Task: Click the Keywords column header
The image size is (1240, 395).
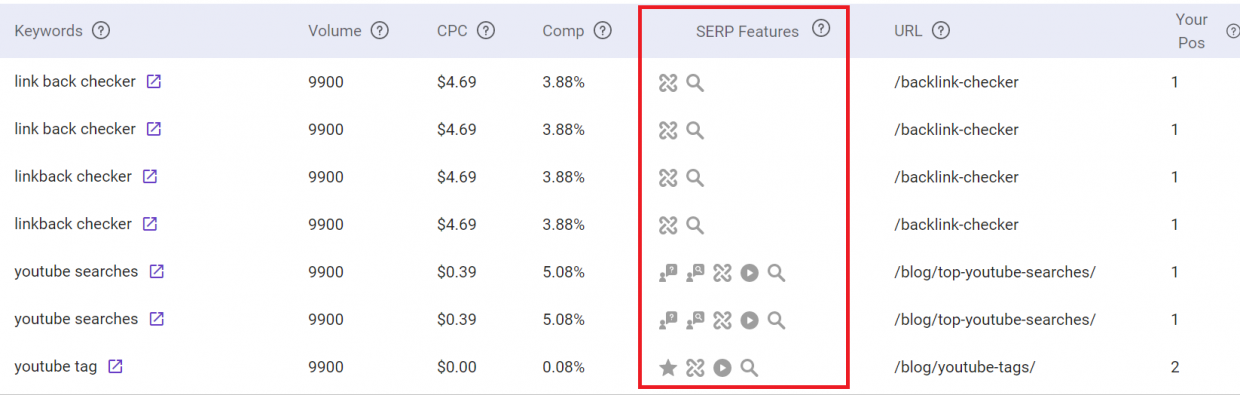Action: tap(48, 30)
